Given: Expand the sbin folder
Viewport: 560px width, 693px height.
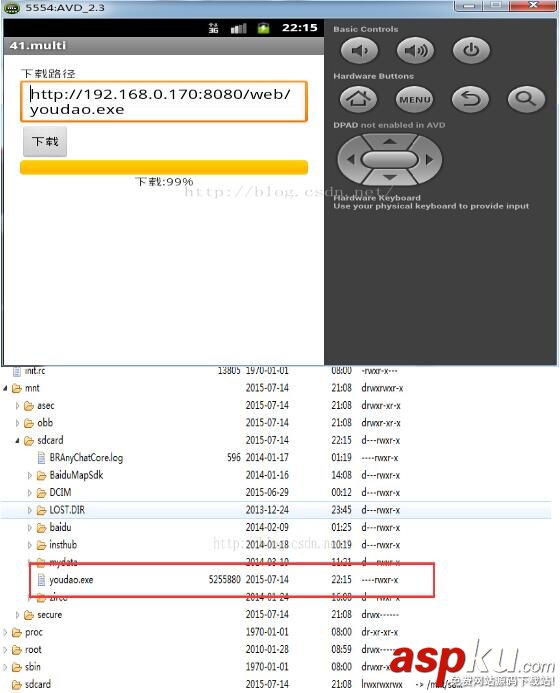Looking at the screenshot, I should click(5, 666).
